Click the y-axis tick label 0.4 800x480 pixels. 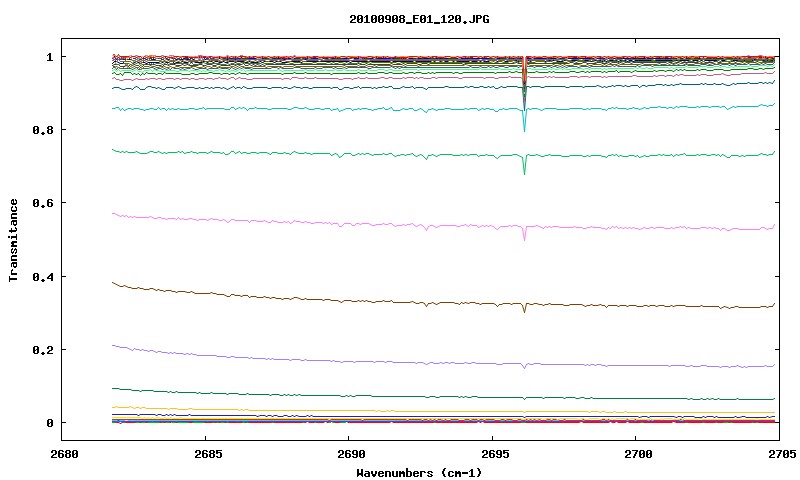tap(43, 276)
